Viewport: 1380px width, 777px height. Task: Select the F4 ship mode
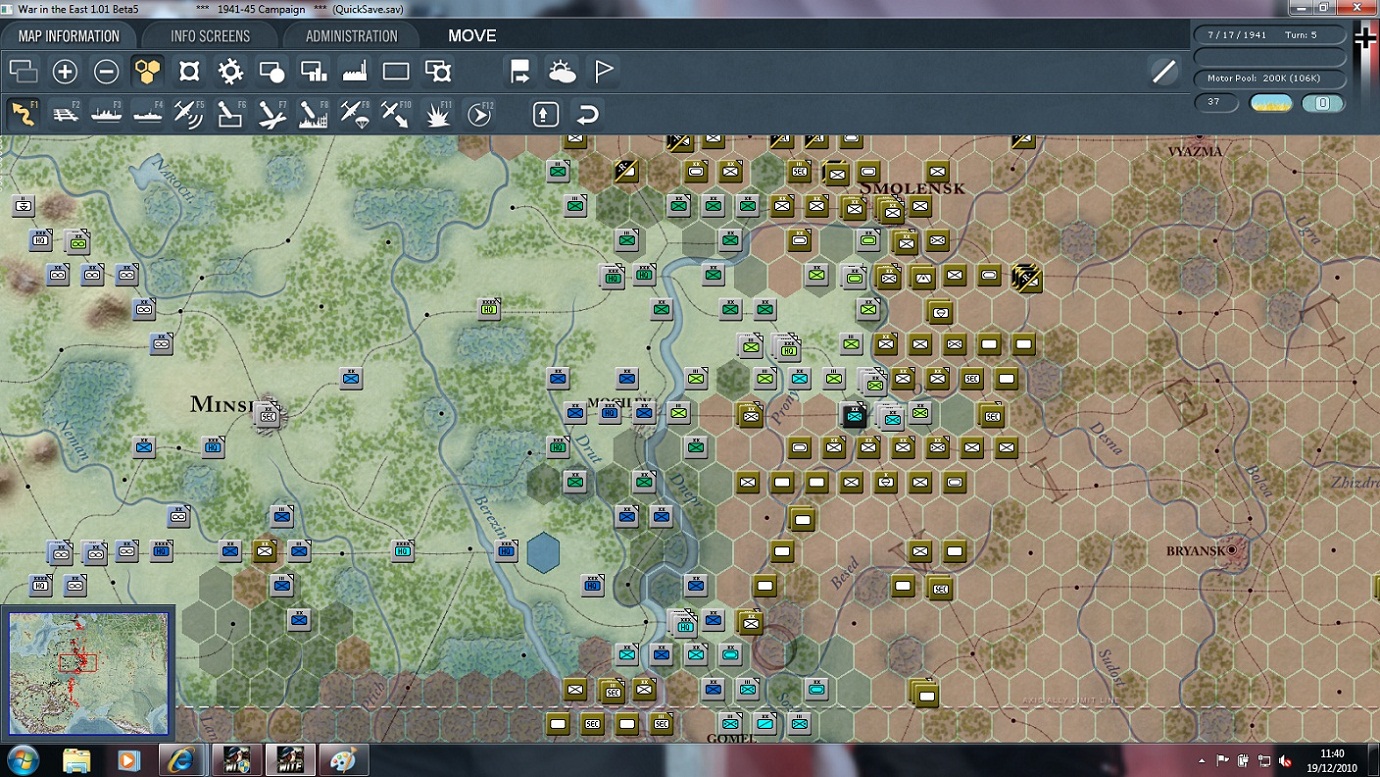148,114
